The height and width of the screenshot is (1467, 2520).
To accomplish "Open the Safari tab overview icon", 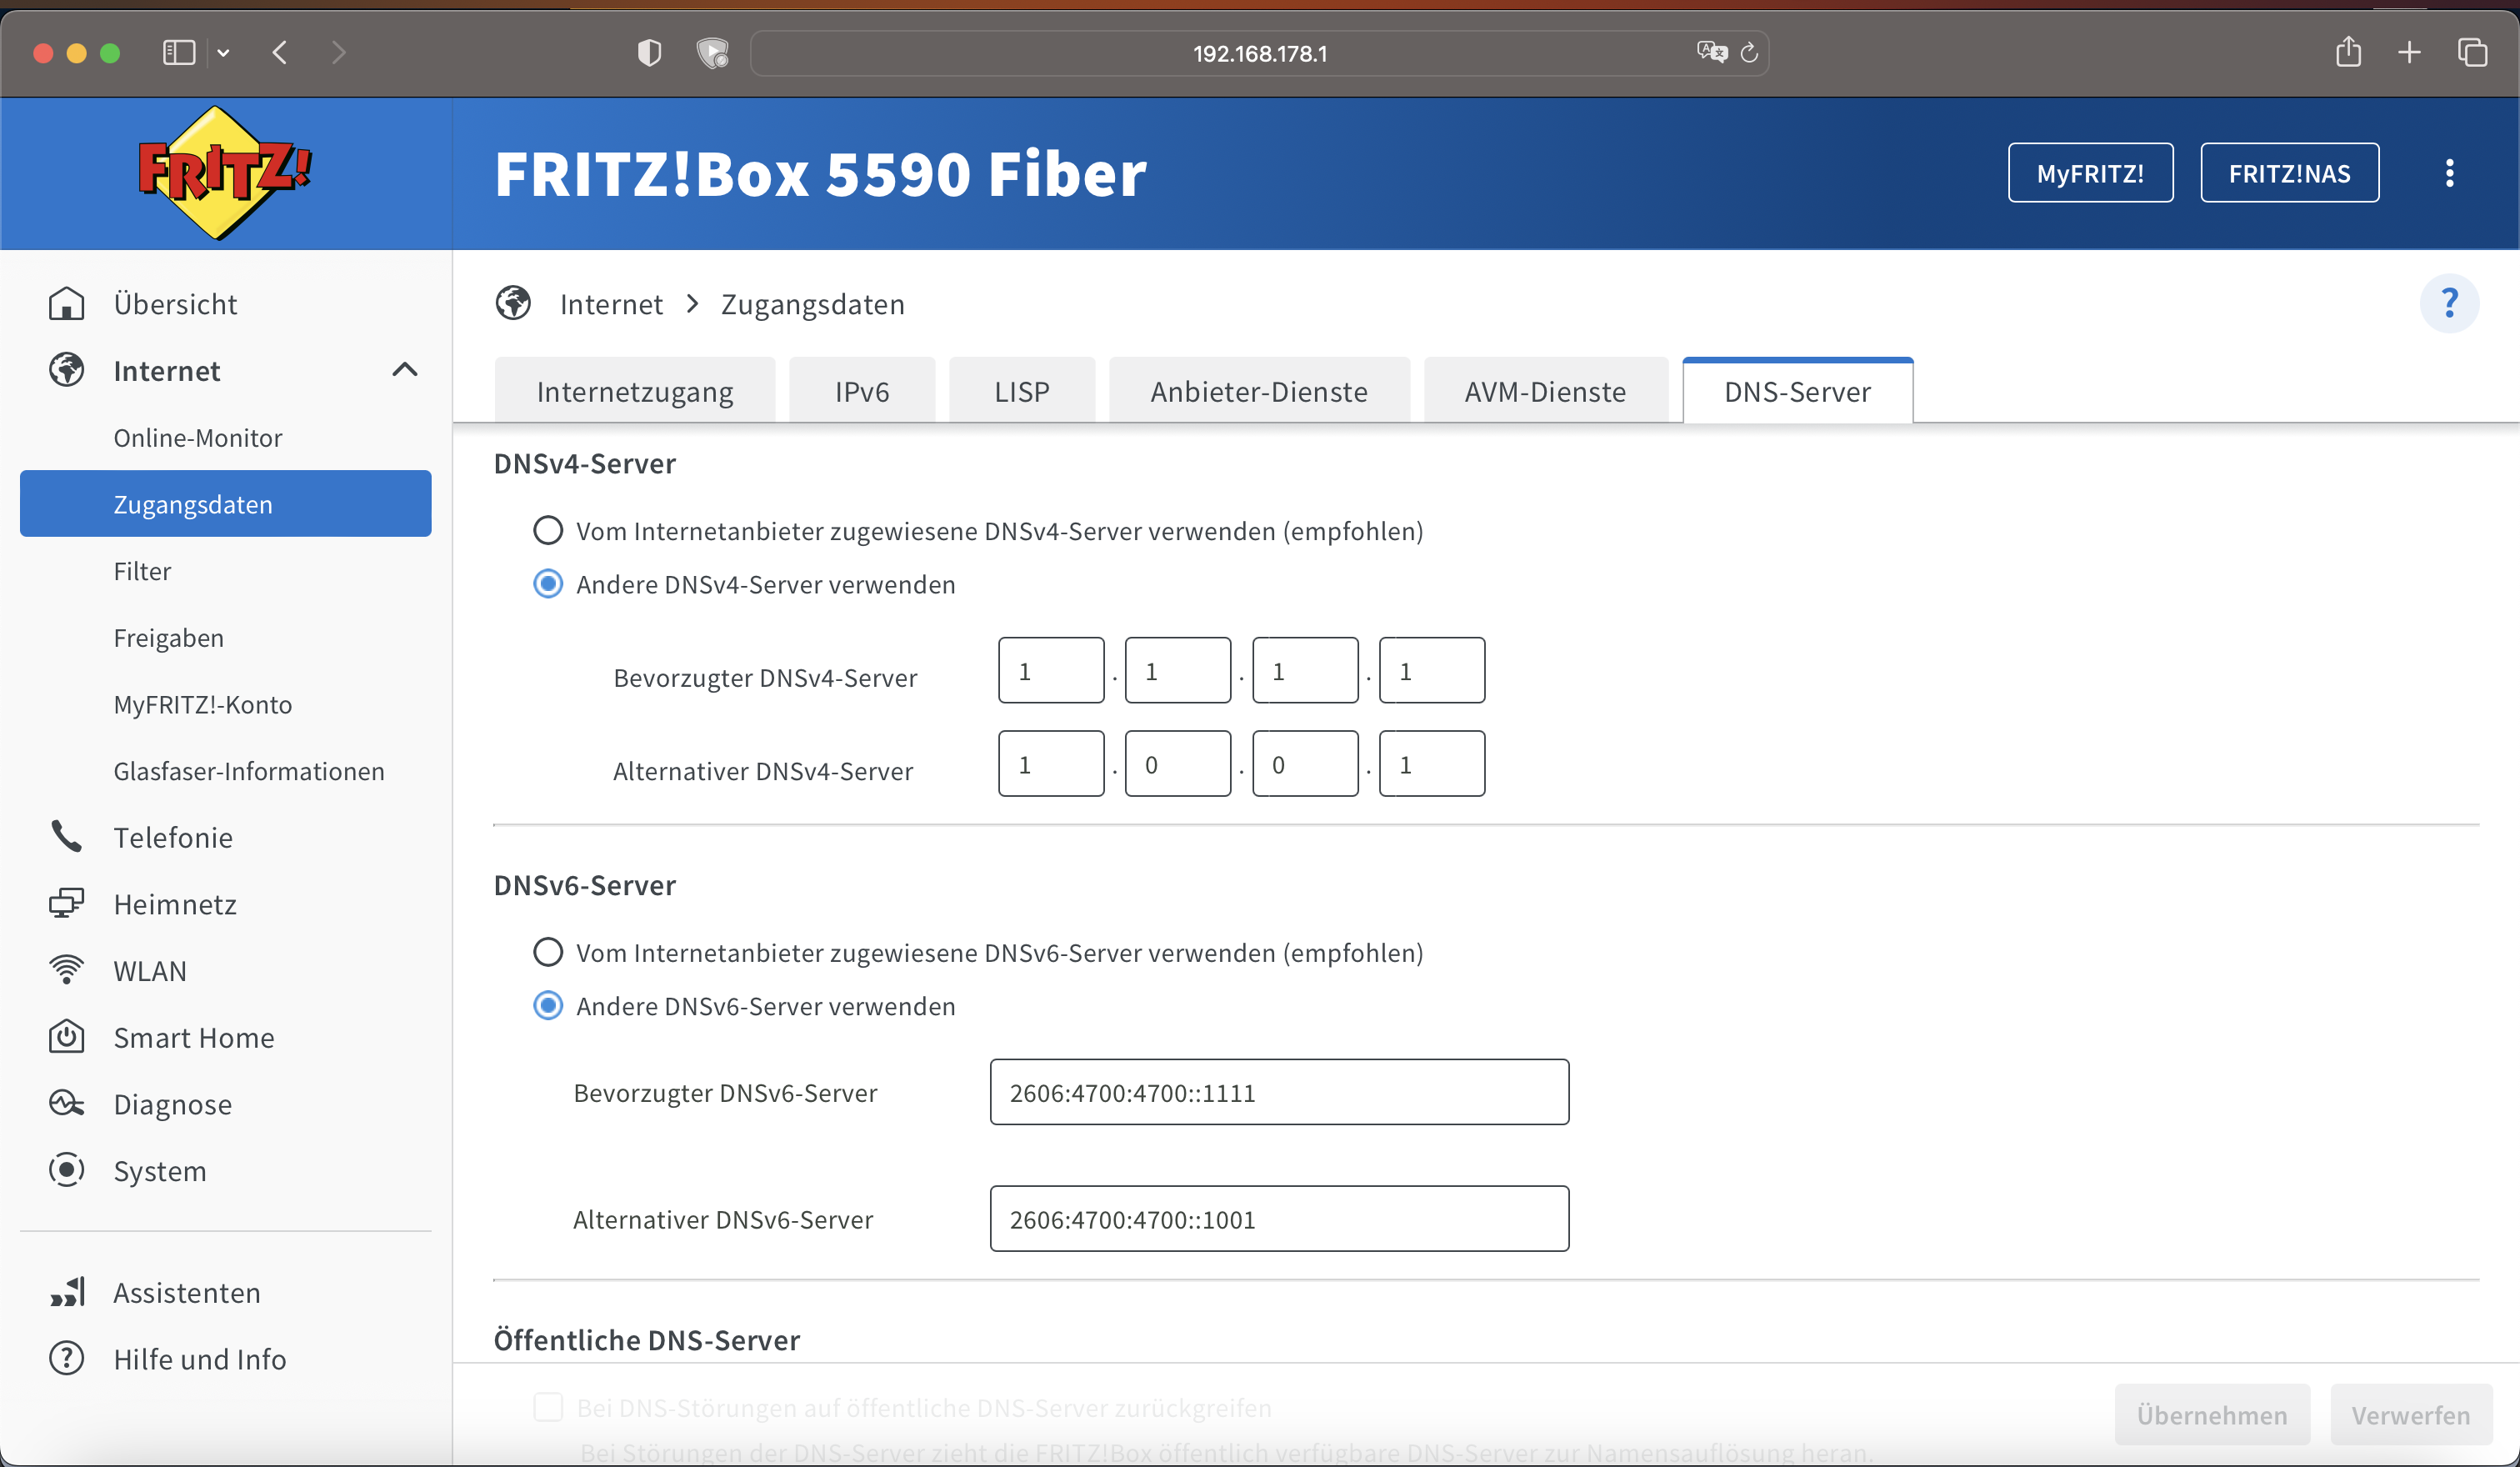I will 2472,52.
